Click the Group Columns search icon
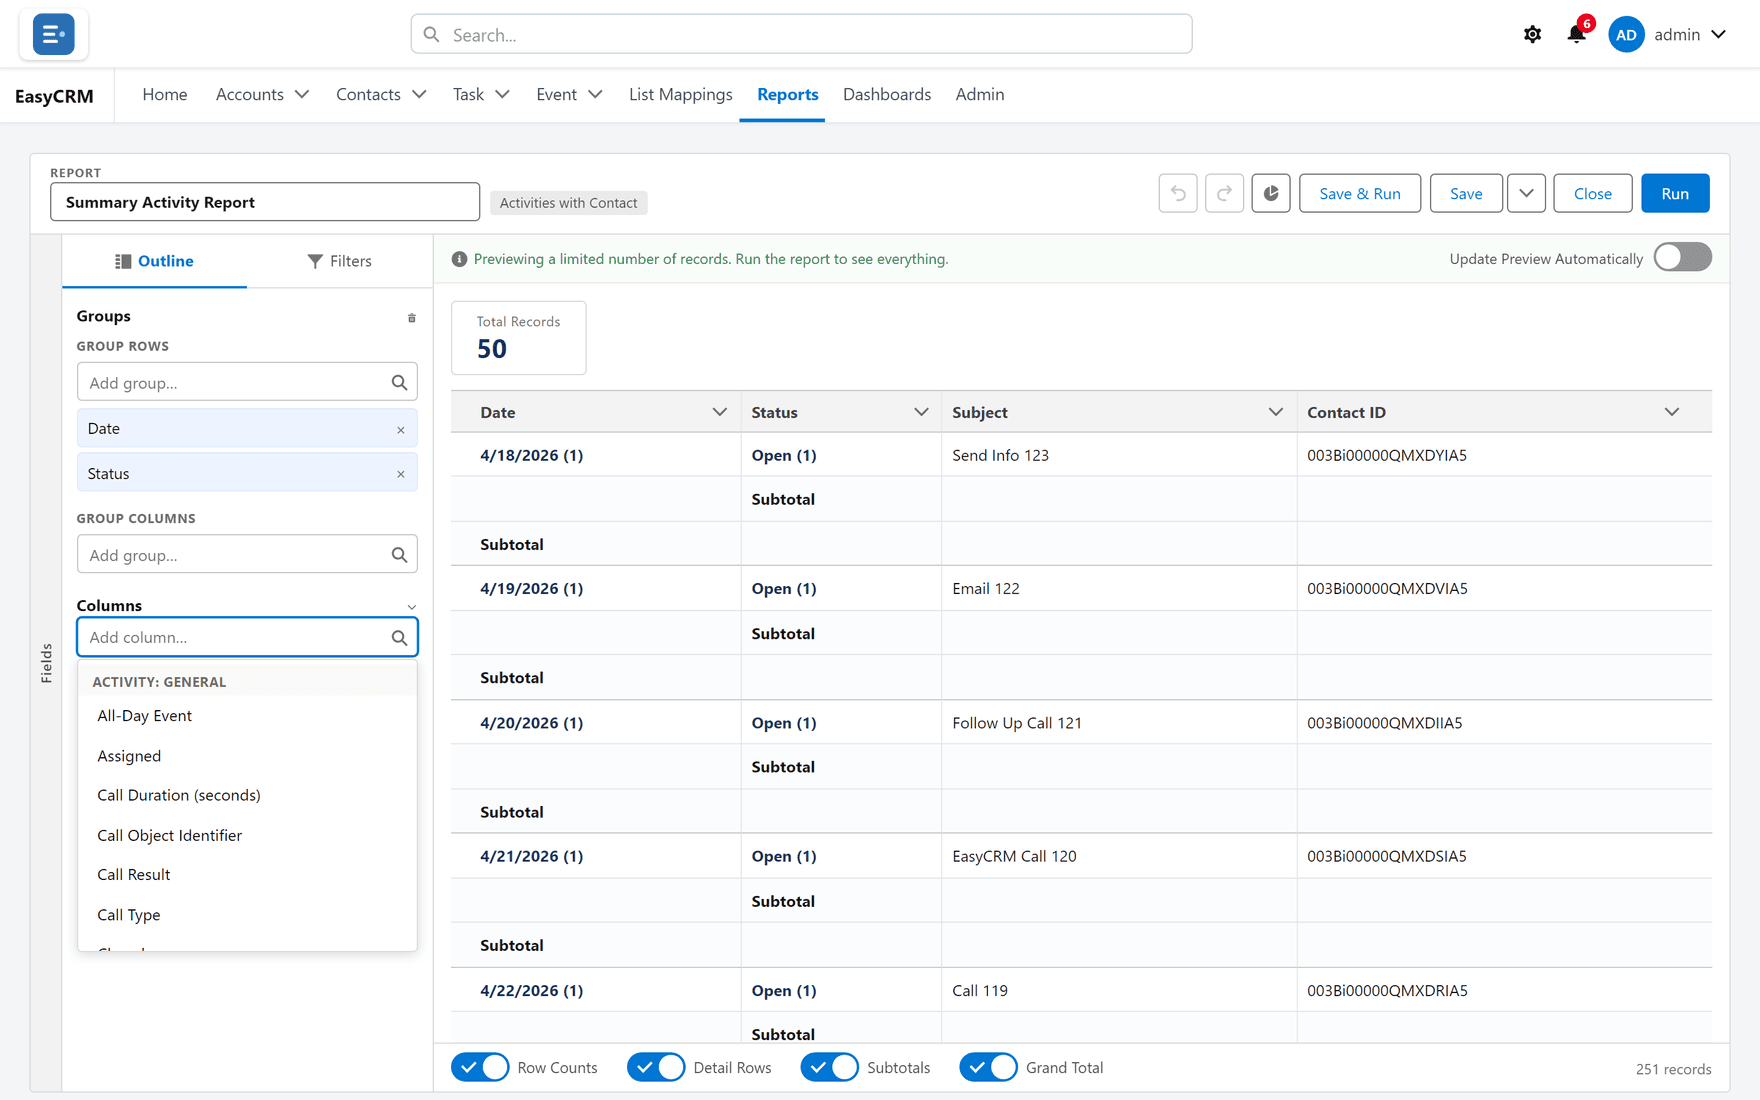Screen dimensions: 1760x1100 399,554
